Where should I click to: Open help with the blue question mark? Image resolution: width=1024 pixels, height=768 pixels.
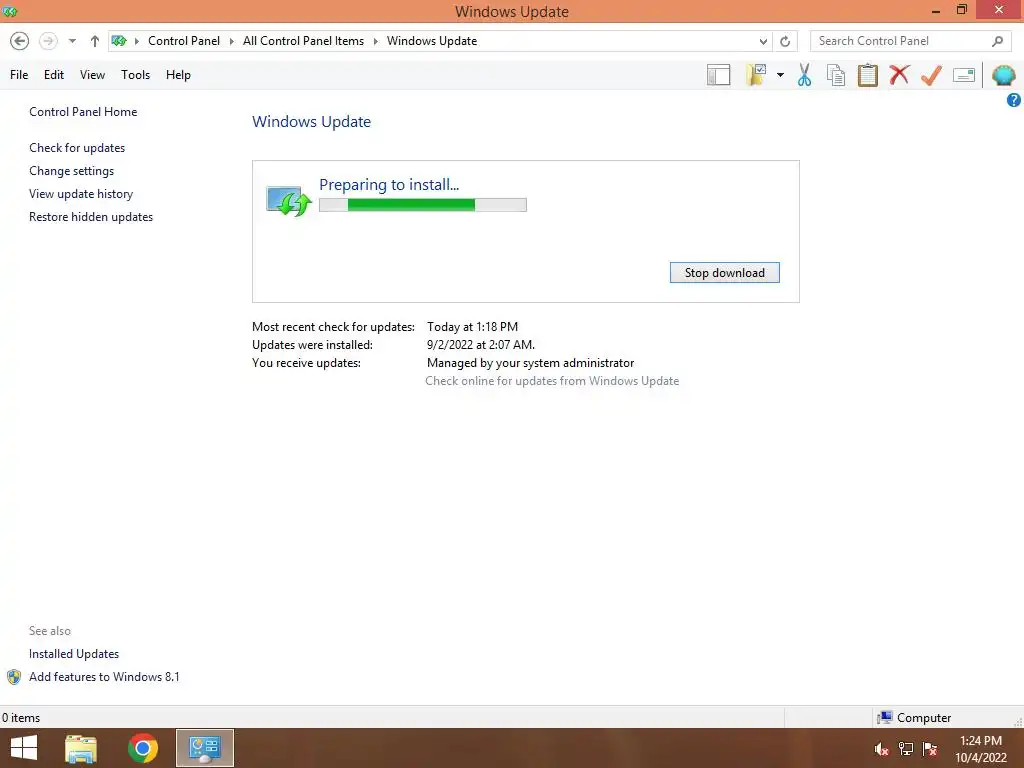pyautogui.click(x=1014, y=100)
